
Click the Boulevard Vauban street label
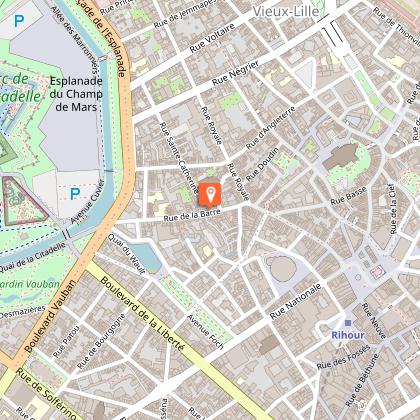coord(50,316)
